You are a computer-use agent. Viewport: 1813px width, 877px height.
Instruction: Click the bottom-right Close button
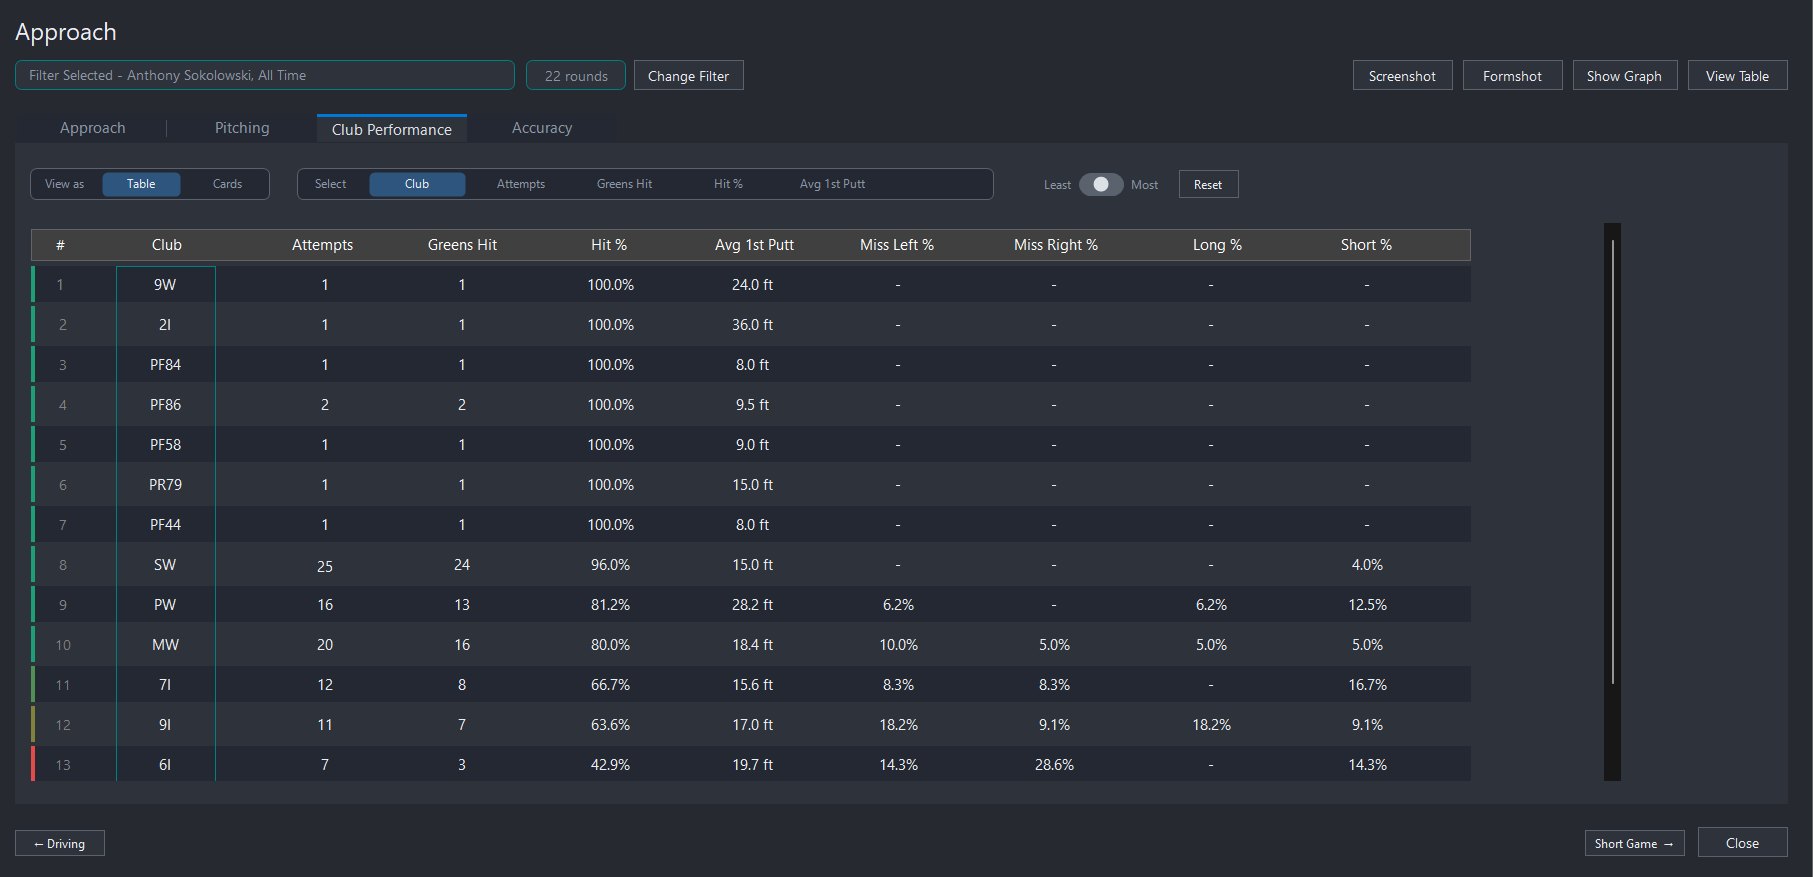pyautogui.click(x=1742, y=843)
